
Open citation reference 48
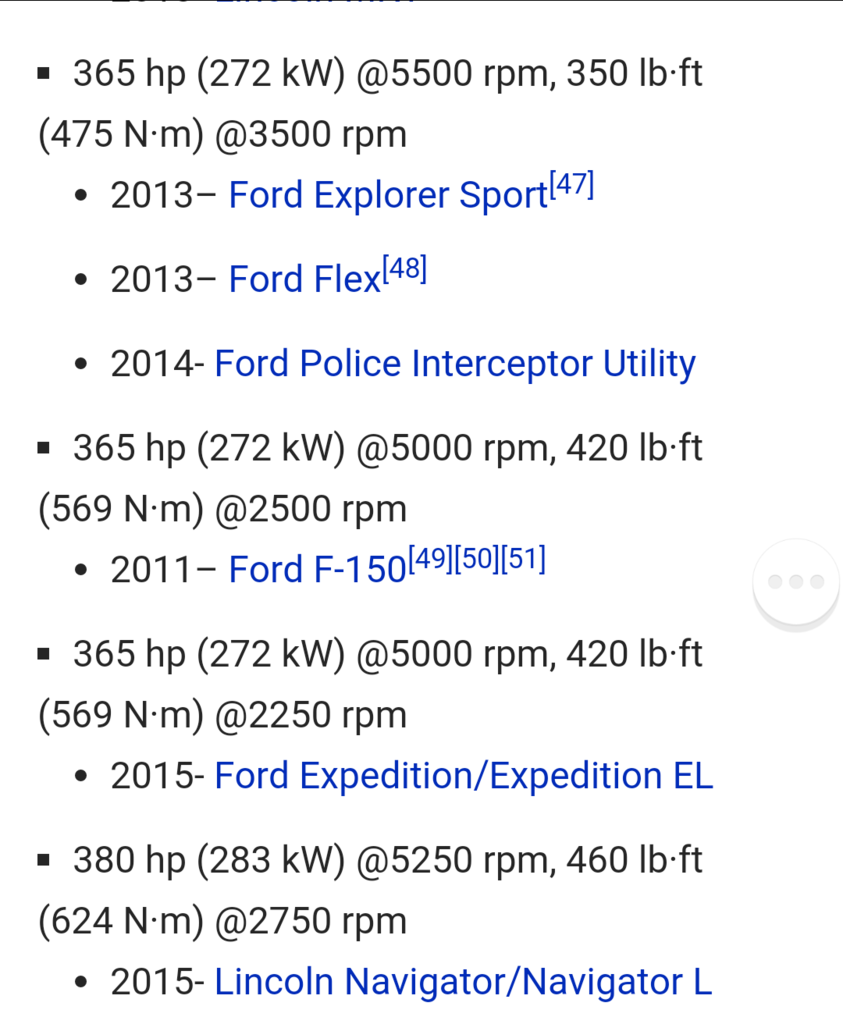[404, 269]
